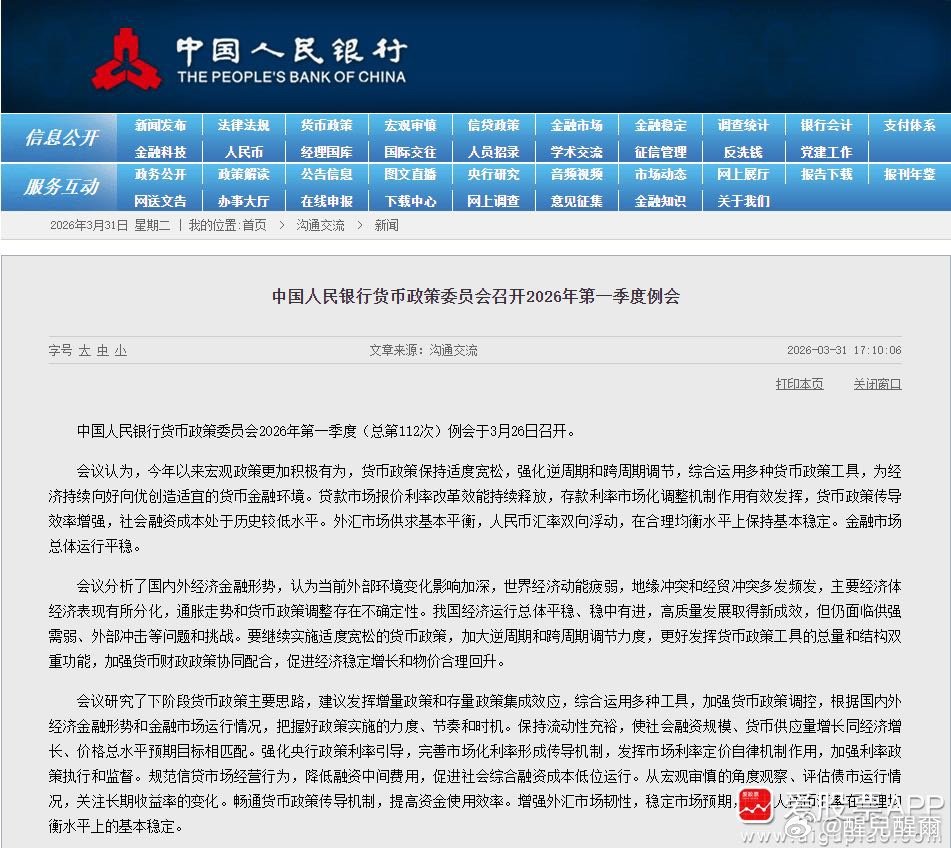
Task: Open the 政策解读 menu entry
Action: pyautogui.click(x=244, y=174)
